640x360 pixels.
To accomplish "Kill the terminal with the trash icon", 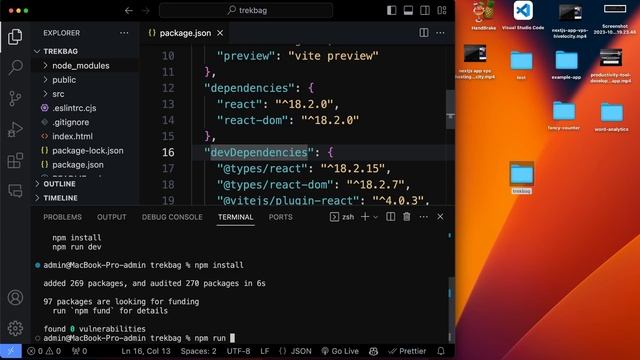I will [407, 217].
